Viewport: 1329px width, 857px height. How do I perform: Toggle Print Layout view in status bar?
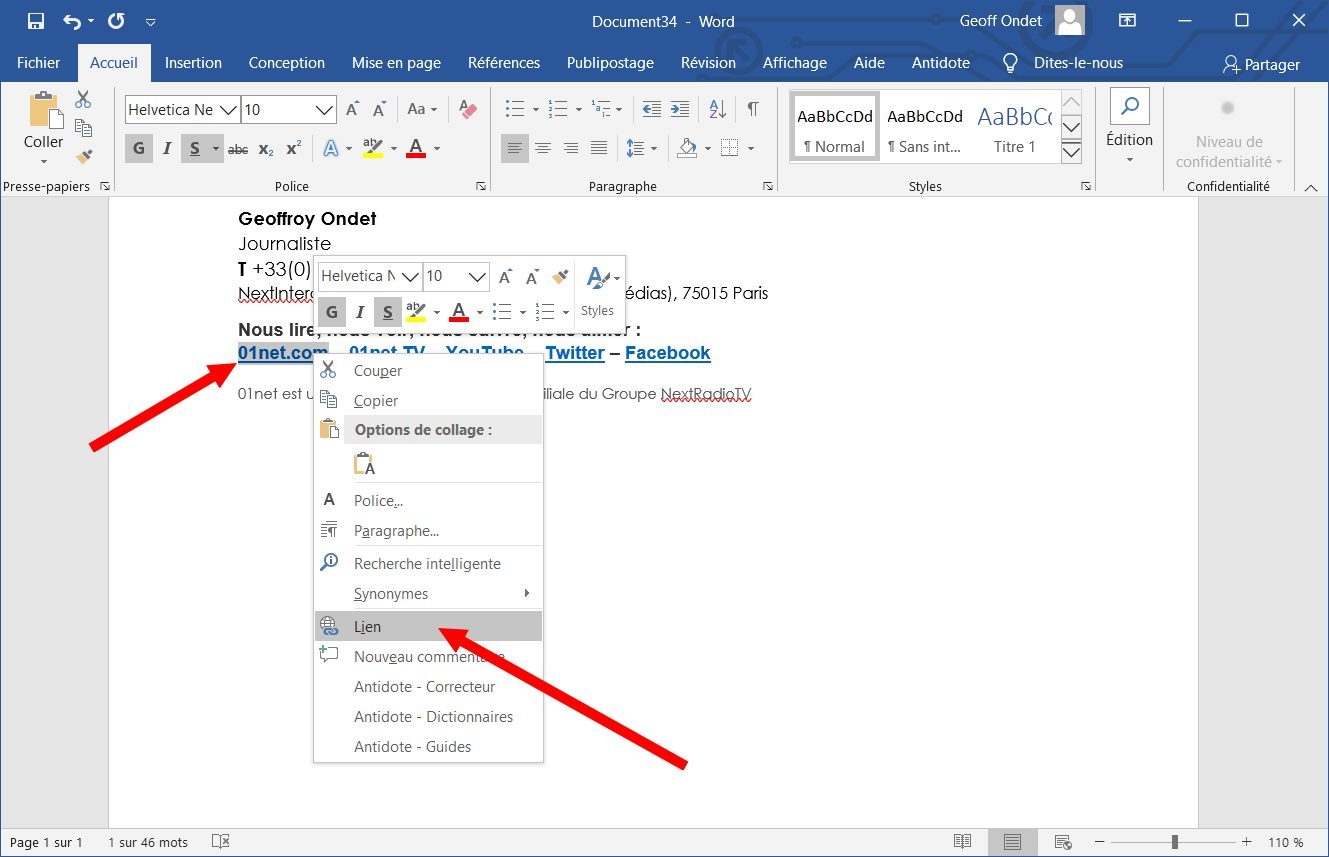[1012, 842]
